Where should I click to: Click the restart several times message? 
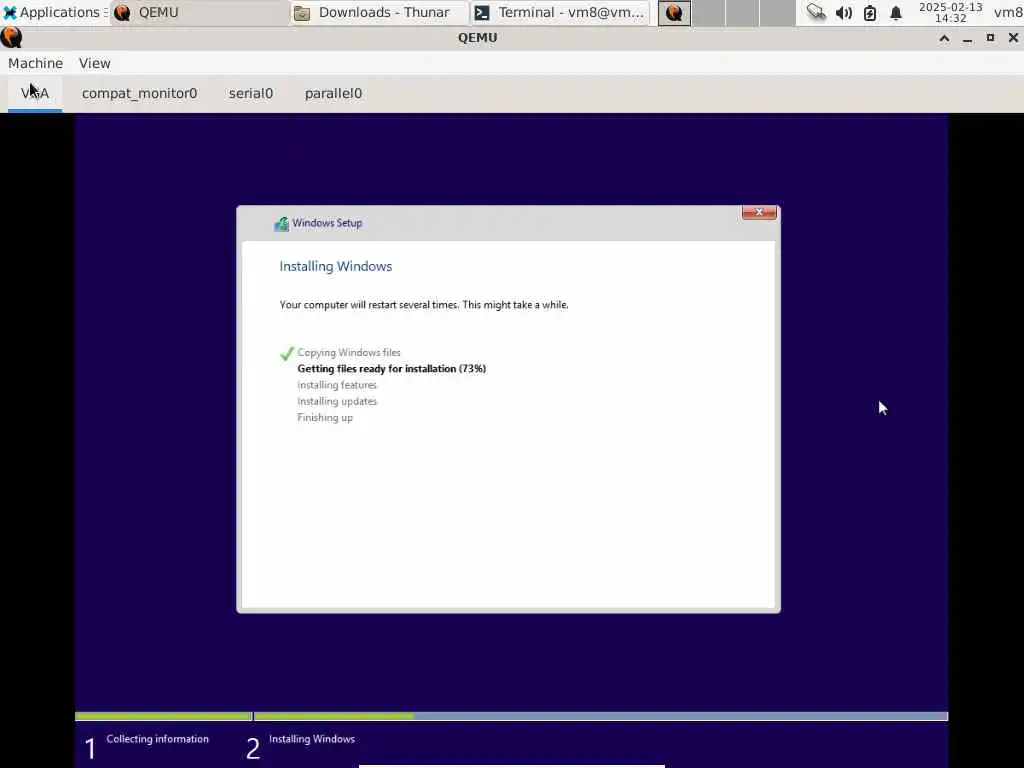[x=424, y=305]
